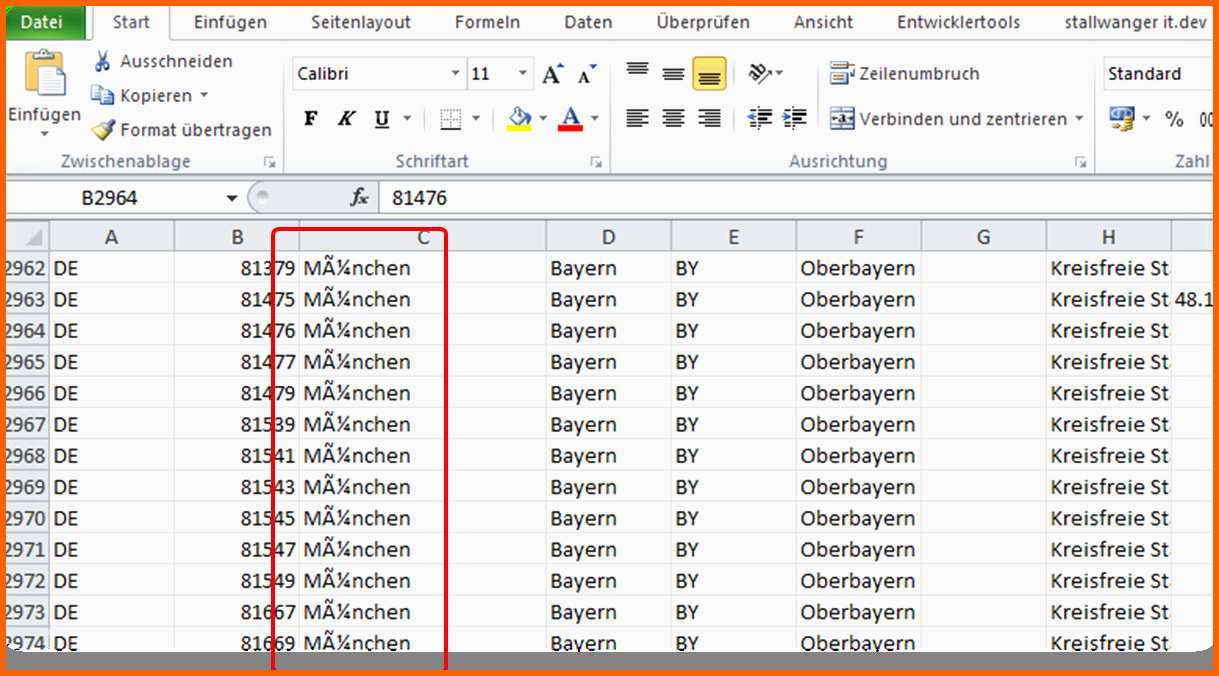
Task: Switch to Überprüfen tab
Action: click(x=703, y=22)
